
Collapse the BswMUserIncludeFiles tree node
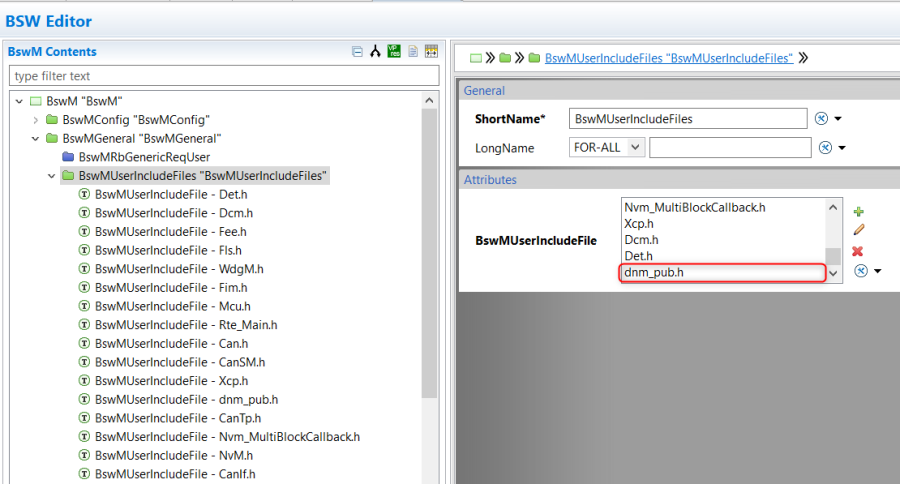[x=52, y=176]
